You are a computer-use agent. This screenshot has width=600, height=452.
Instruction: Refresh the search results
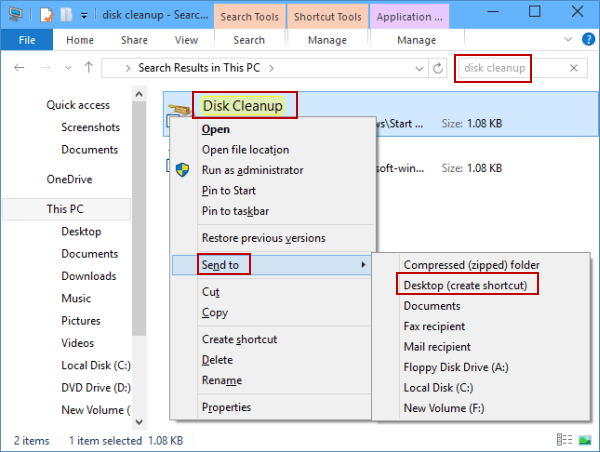[438, 68]
